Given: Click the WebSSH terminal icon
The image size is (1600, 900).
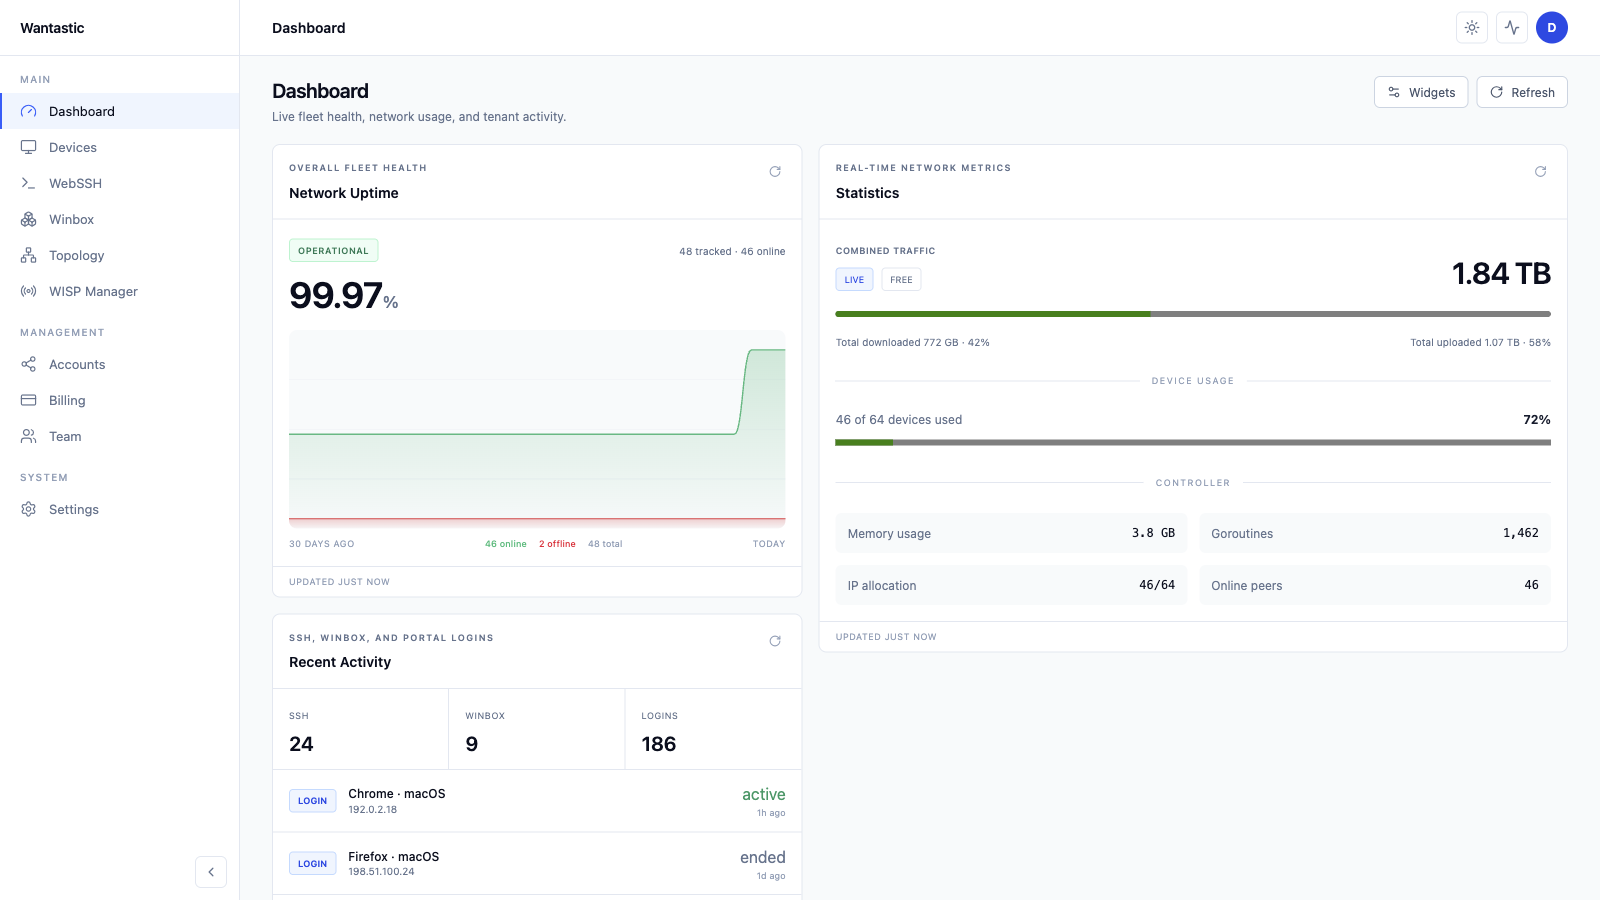Looking at the screenshot, I should point(28,183).
